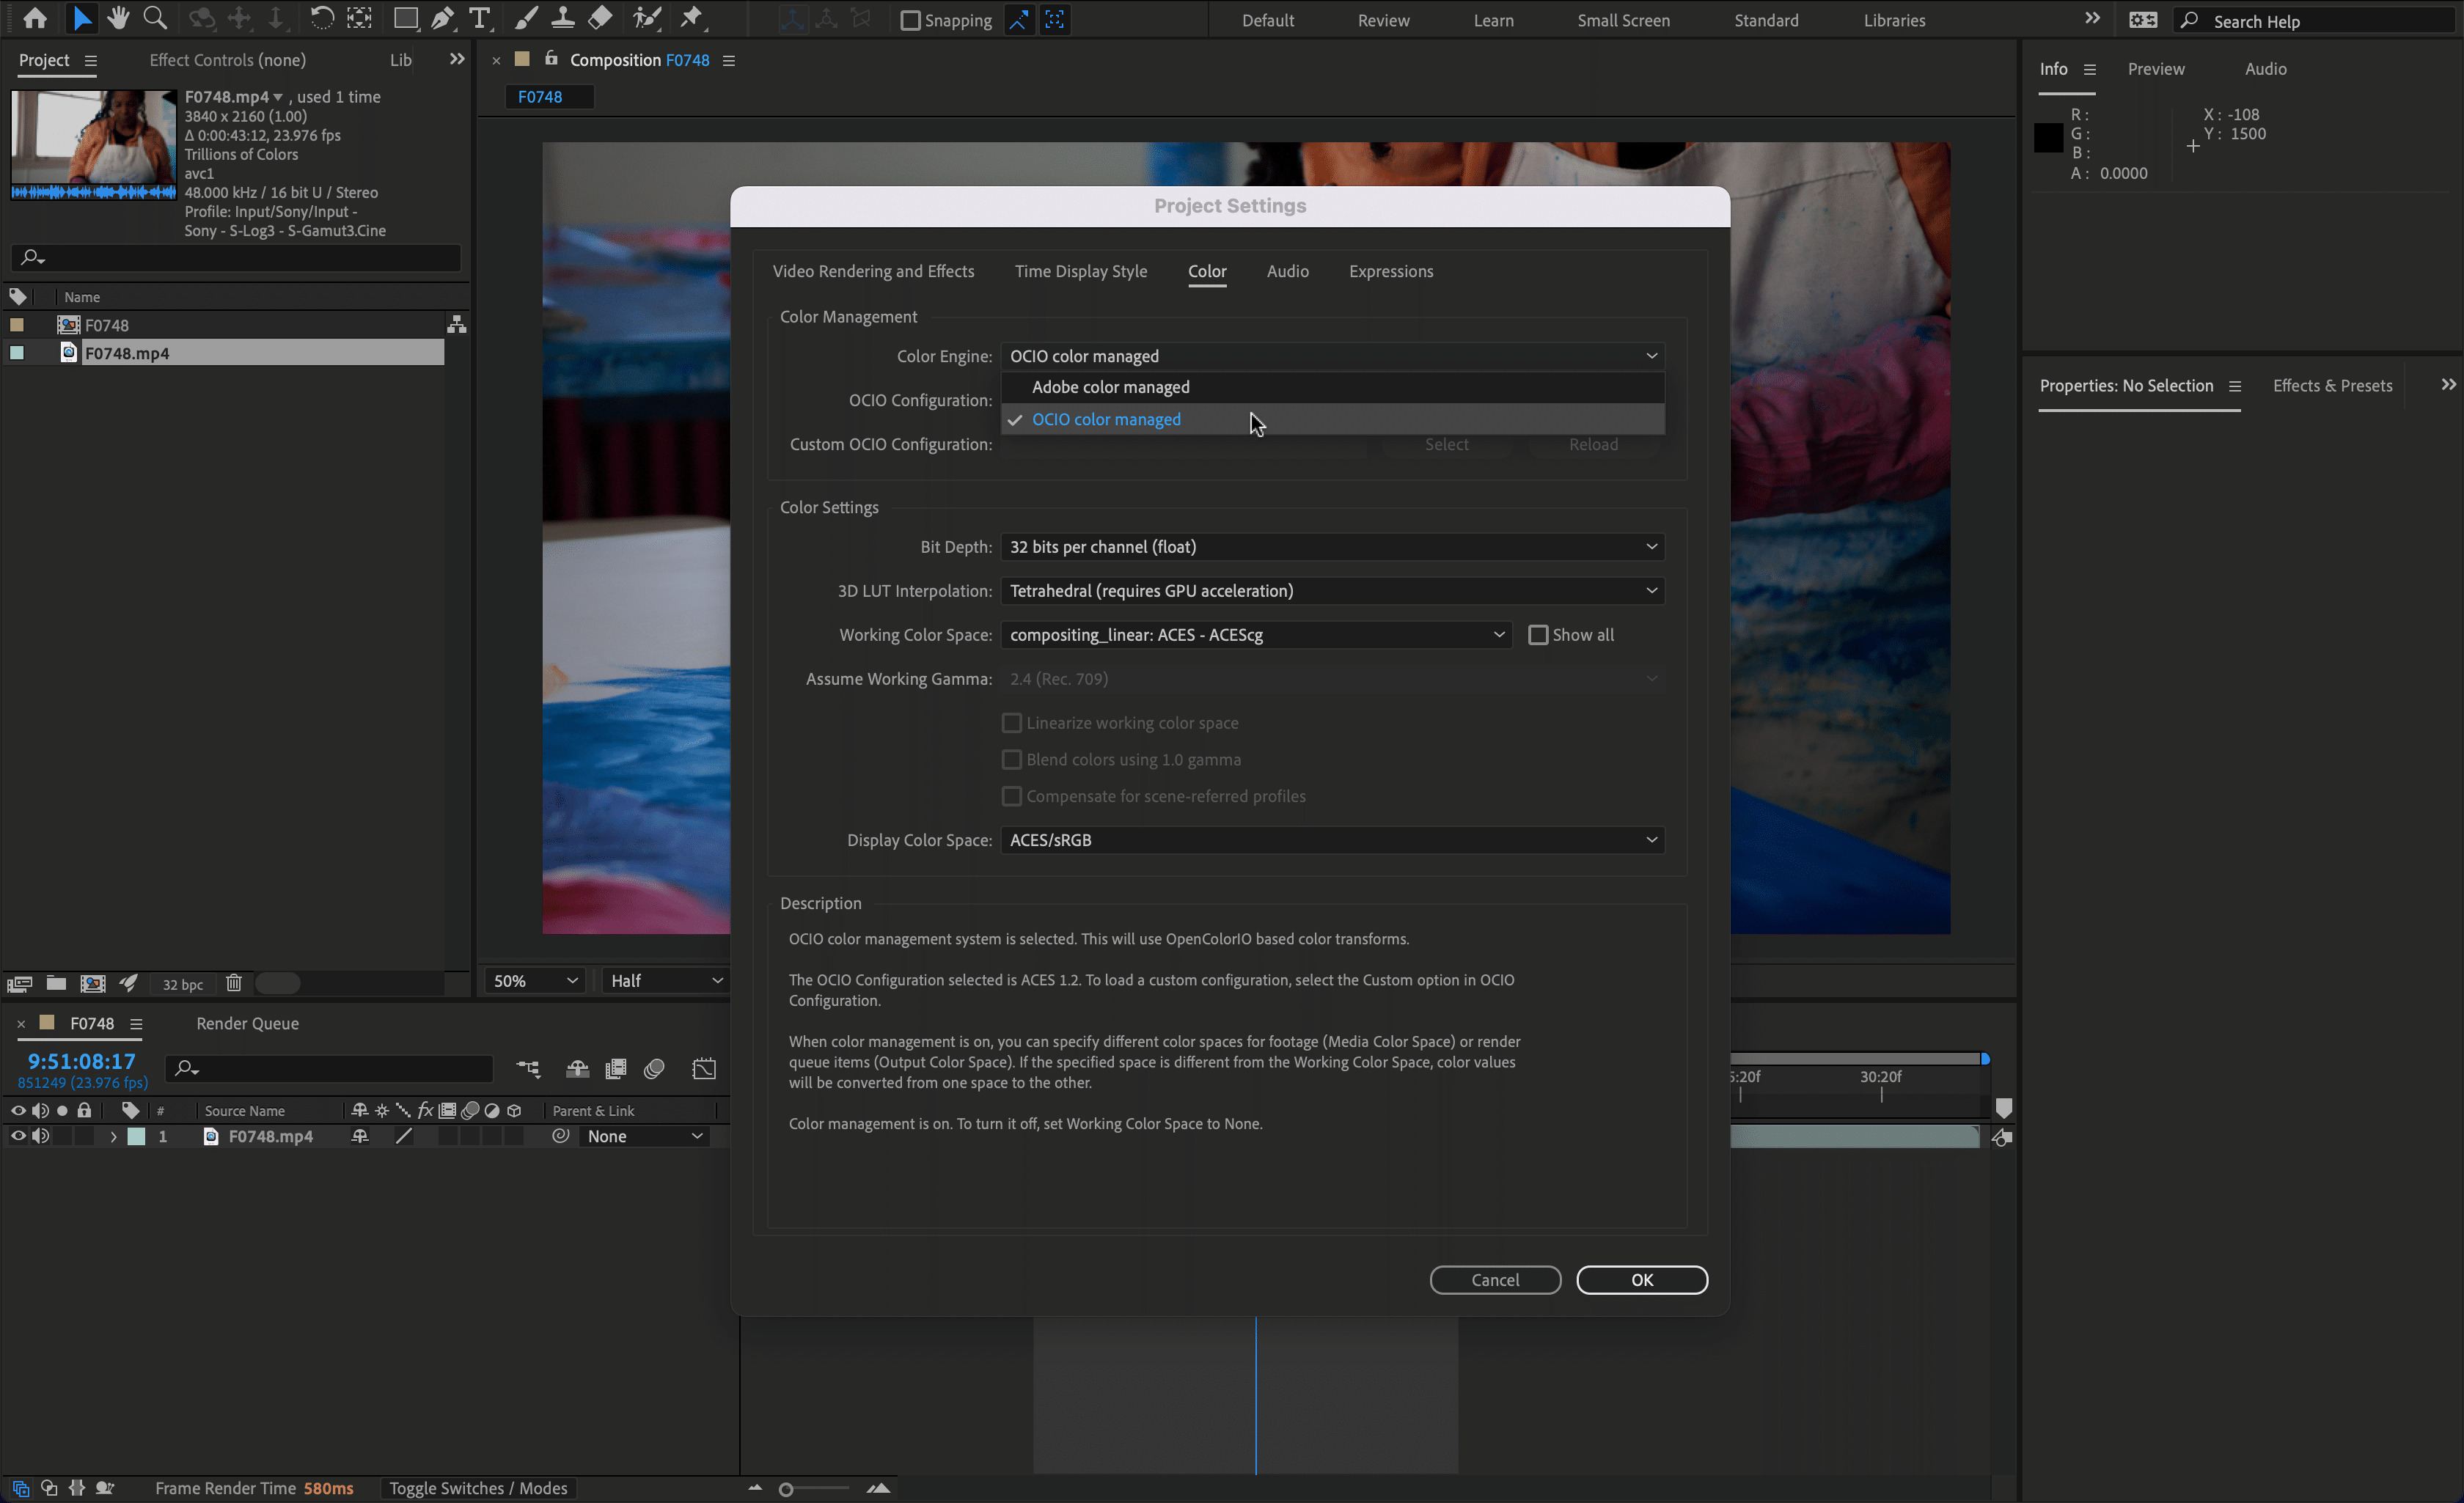This screenshot has width=2464, height=1503.
Task: Select the Hand tool in toolbar
Action: [x=118, y=18]
